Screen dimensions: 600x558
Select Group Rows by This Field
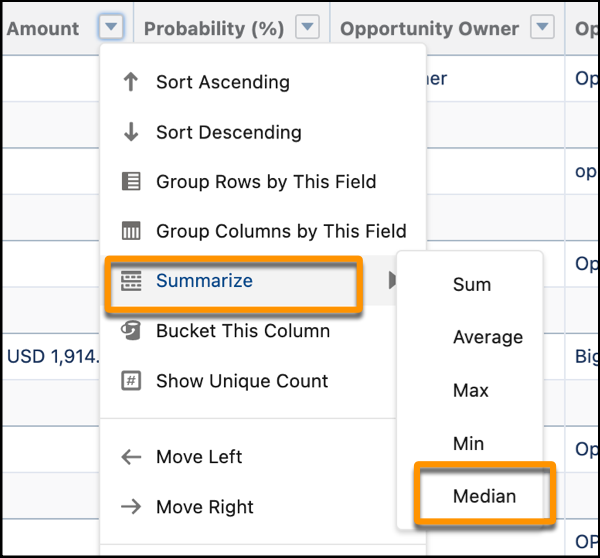point(266,182)
